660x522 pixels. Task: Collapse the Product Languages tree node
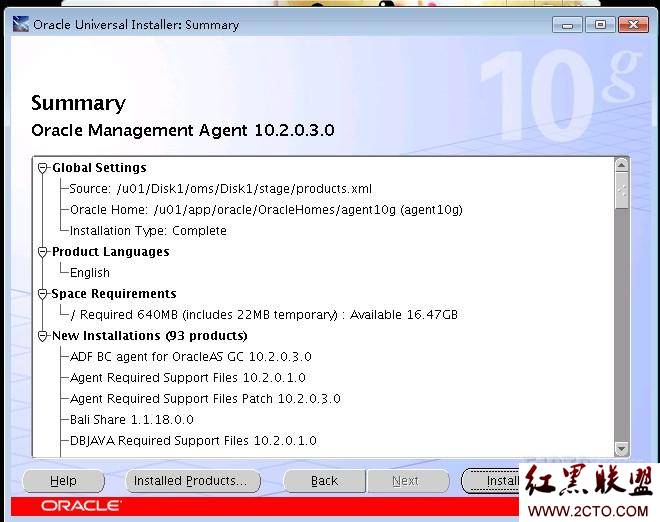click(x=43, y=252)
